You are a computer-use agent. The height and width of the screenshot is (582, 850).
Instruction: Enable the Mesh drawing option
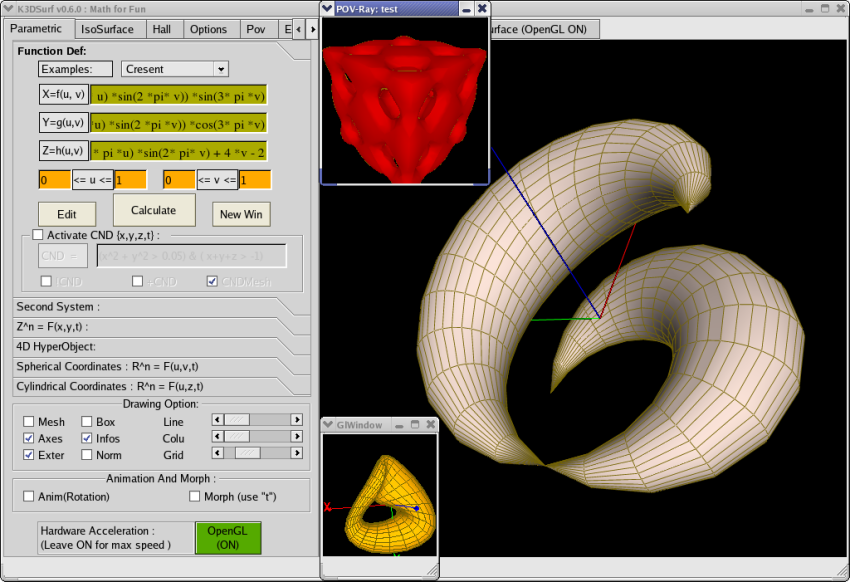click(29, 422)
